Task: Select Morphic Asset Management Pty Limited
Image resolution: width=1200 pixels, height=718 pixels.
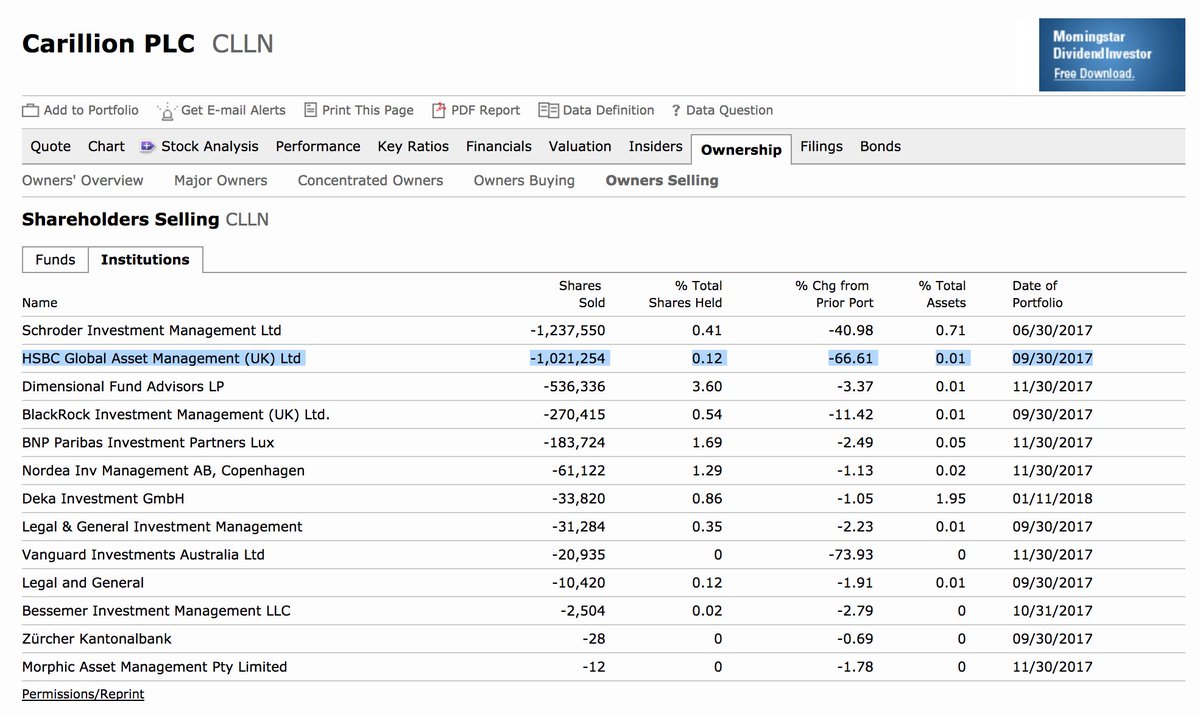Action: click(154, 666)
